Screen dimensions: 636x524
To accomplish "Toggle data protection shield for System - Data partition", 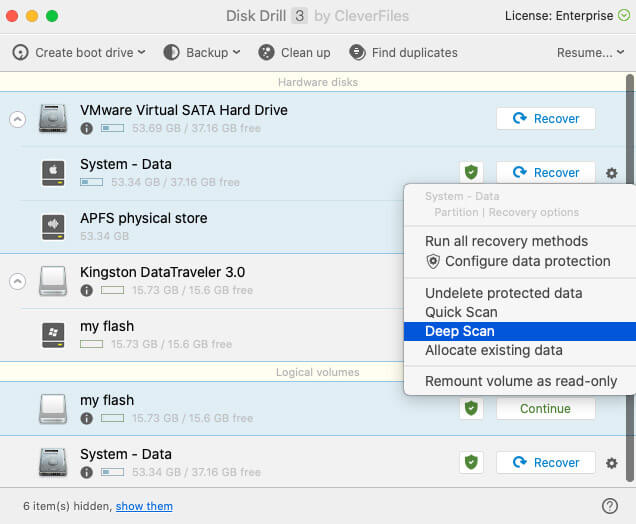I will point(471,172).
